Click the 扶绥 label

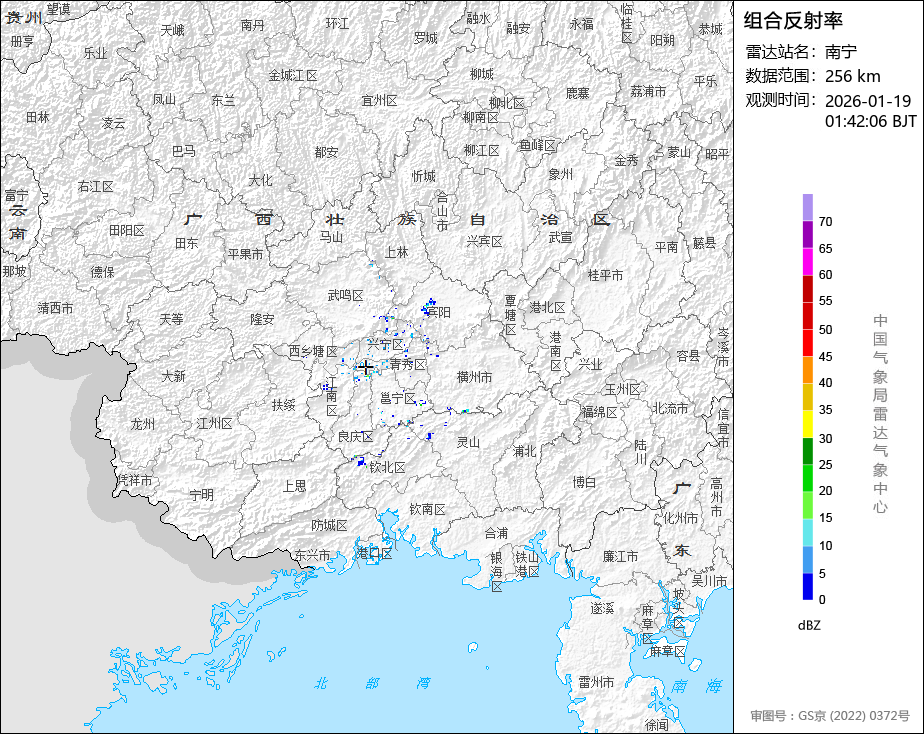click(283, 405)
